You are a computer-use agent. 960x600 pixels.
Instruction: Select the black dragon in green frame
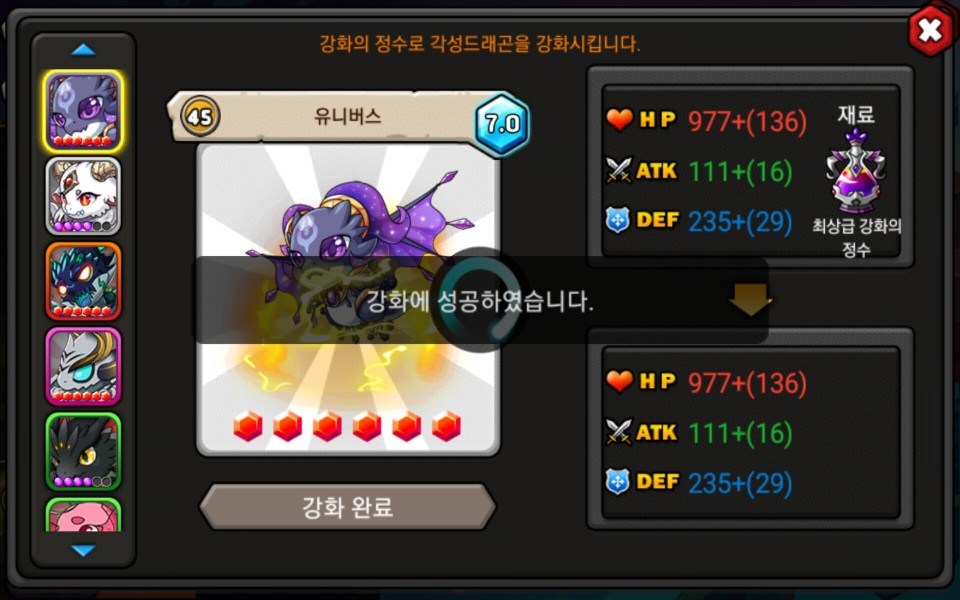[x=83, y=451]
